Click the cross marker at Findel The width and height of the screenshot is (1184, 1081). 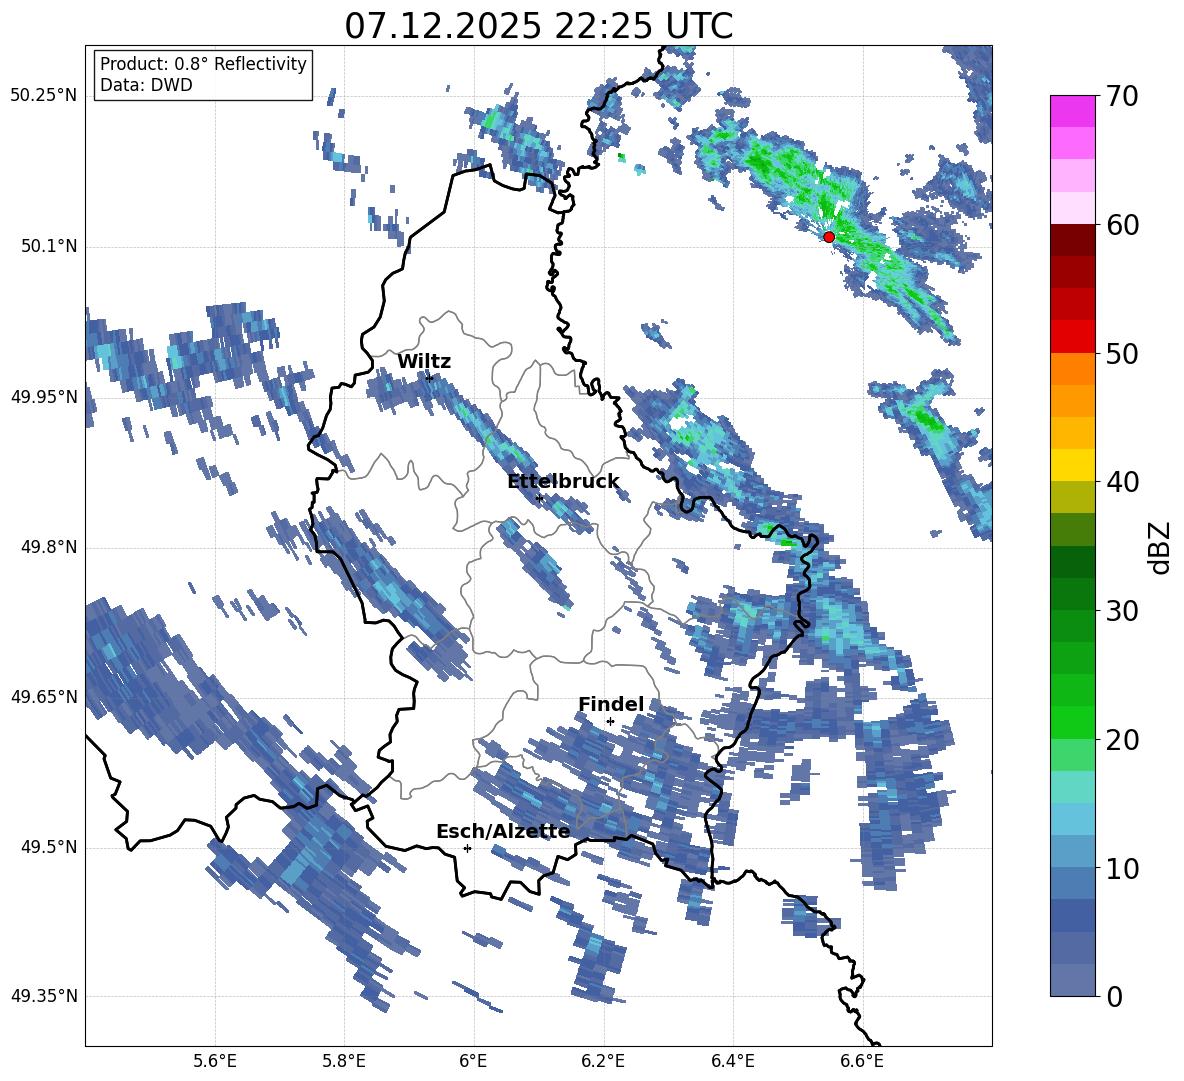point(610,722)
